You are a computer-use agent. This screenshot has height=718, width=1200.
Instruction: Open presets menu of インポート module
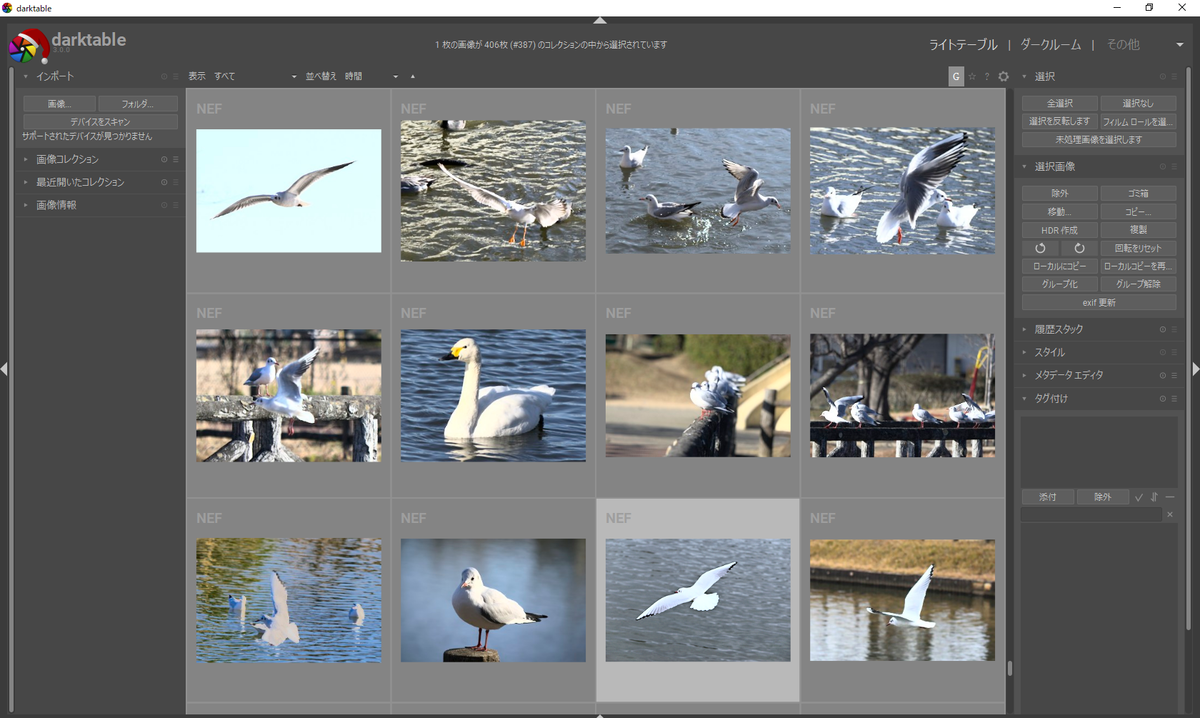(x=175, y=76)
